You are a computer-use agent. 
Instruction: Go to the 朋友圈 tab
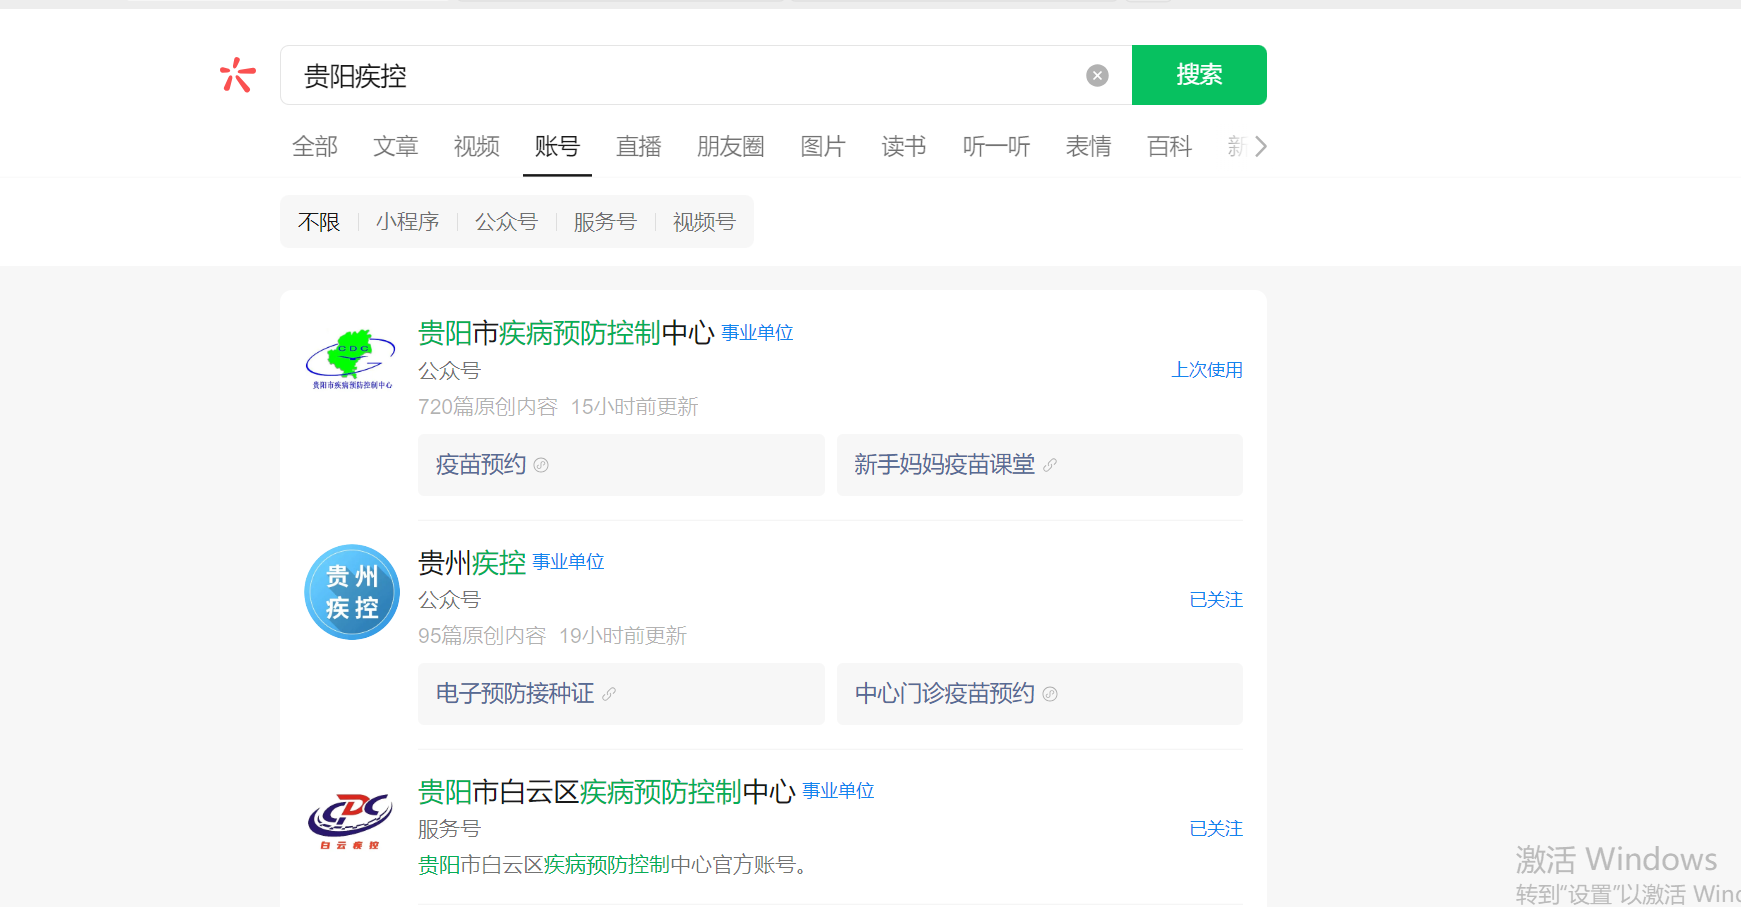pos(731,147)
